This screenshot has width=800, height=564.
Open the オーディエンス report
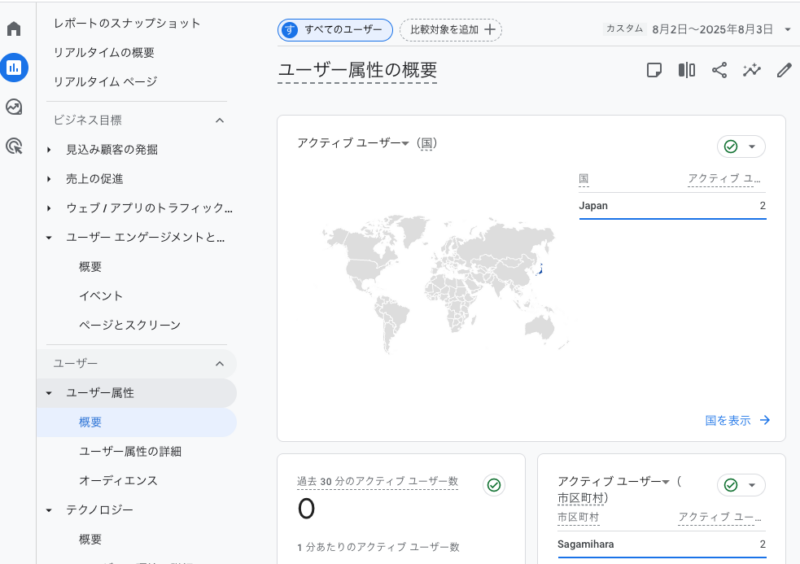118,480
